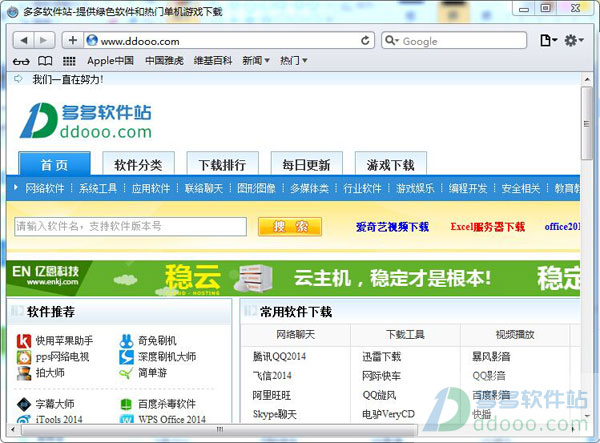Open 系统工具 category
600x443 pixels.
(98, 188)
